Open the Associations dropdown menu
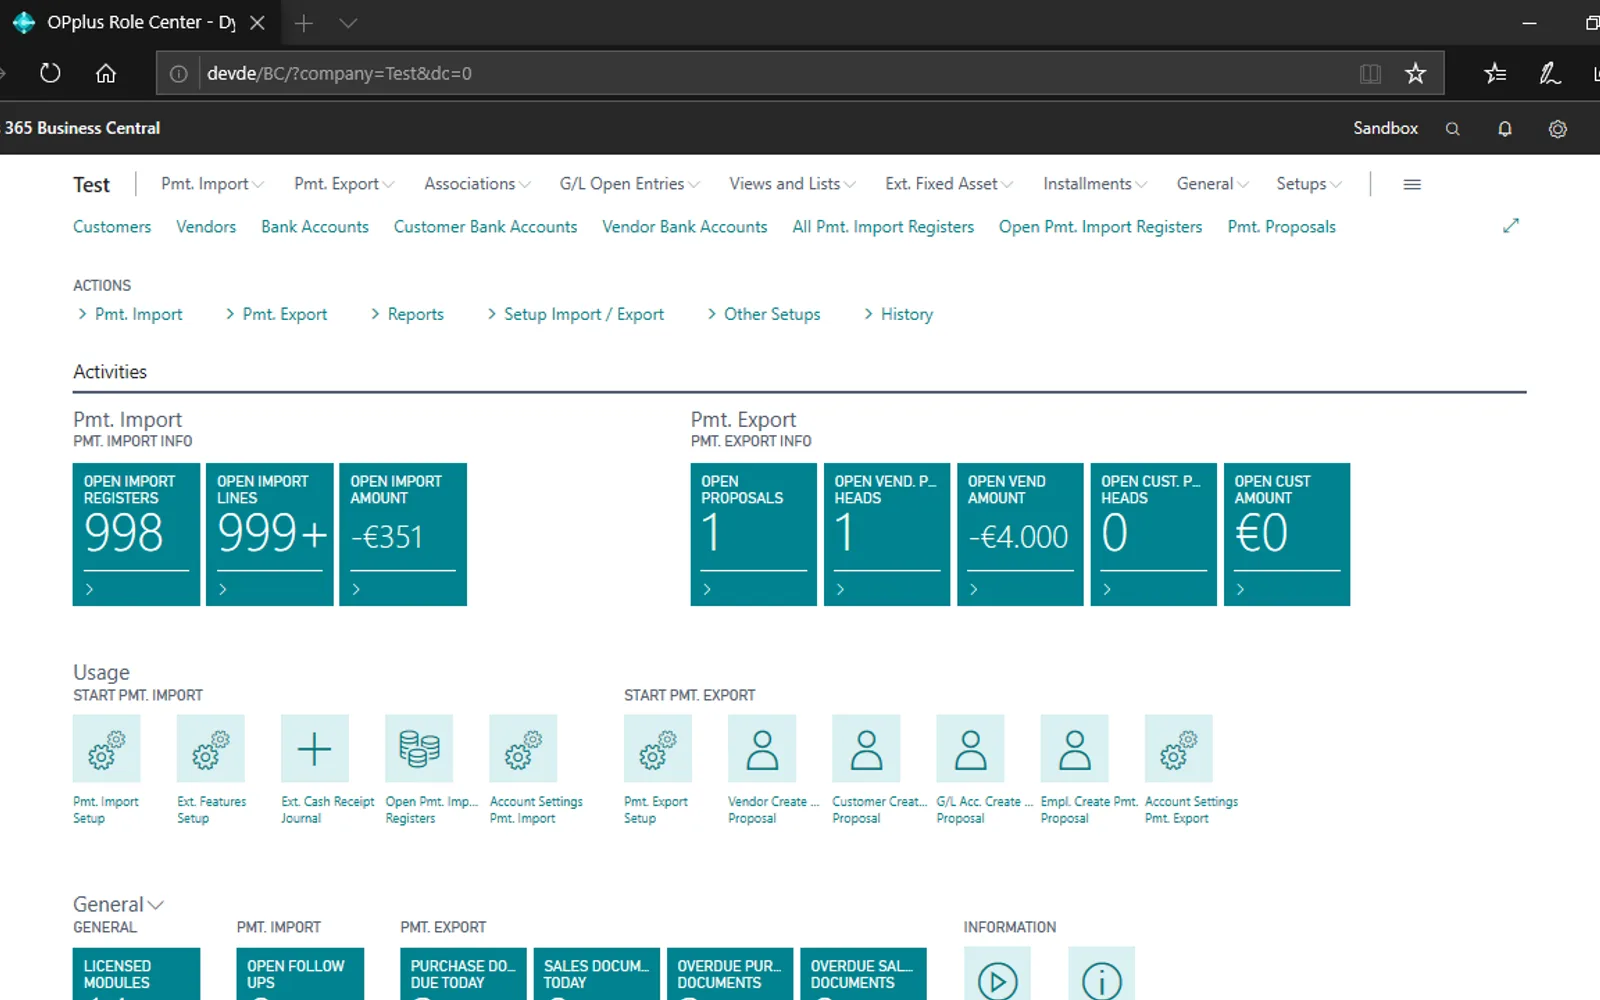1600x1000 pixels. (x=477, y=184)
